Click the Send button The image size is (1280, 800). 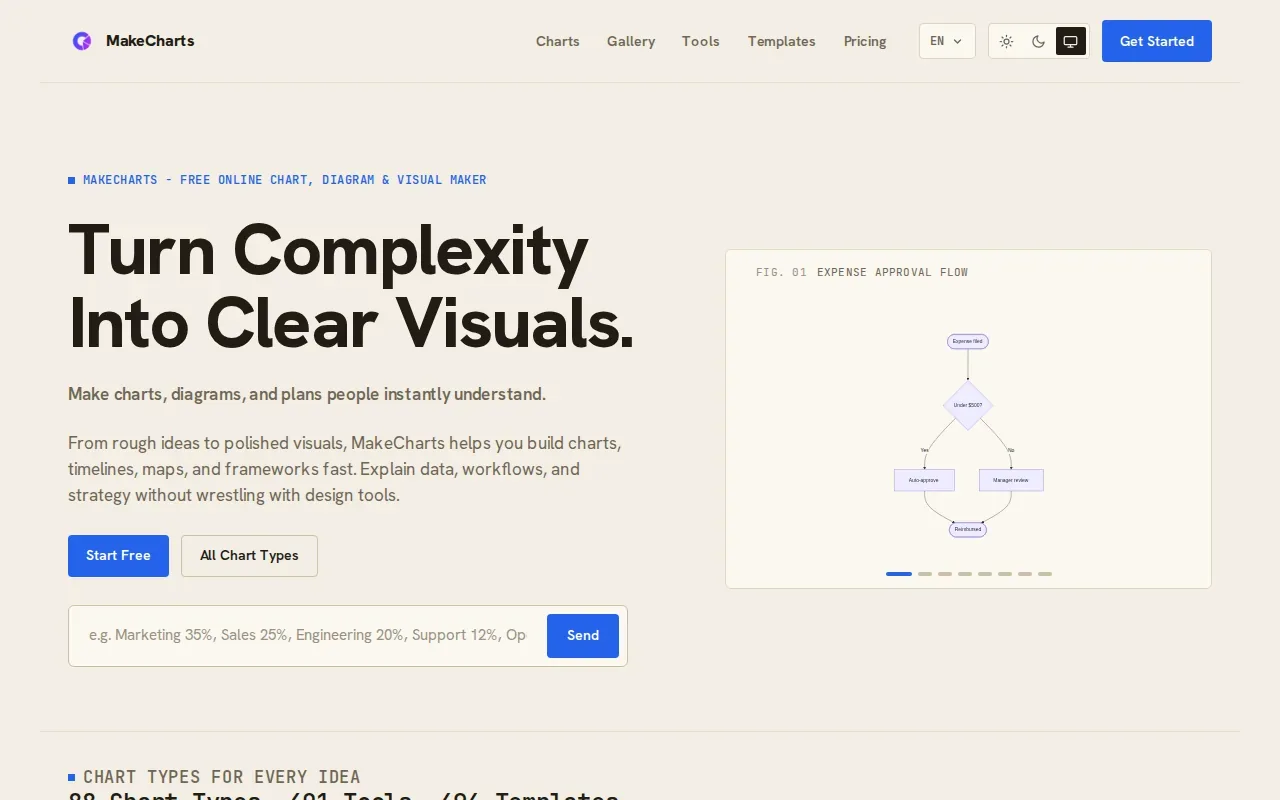(x=583, y=636)
